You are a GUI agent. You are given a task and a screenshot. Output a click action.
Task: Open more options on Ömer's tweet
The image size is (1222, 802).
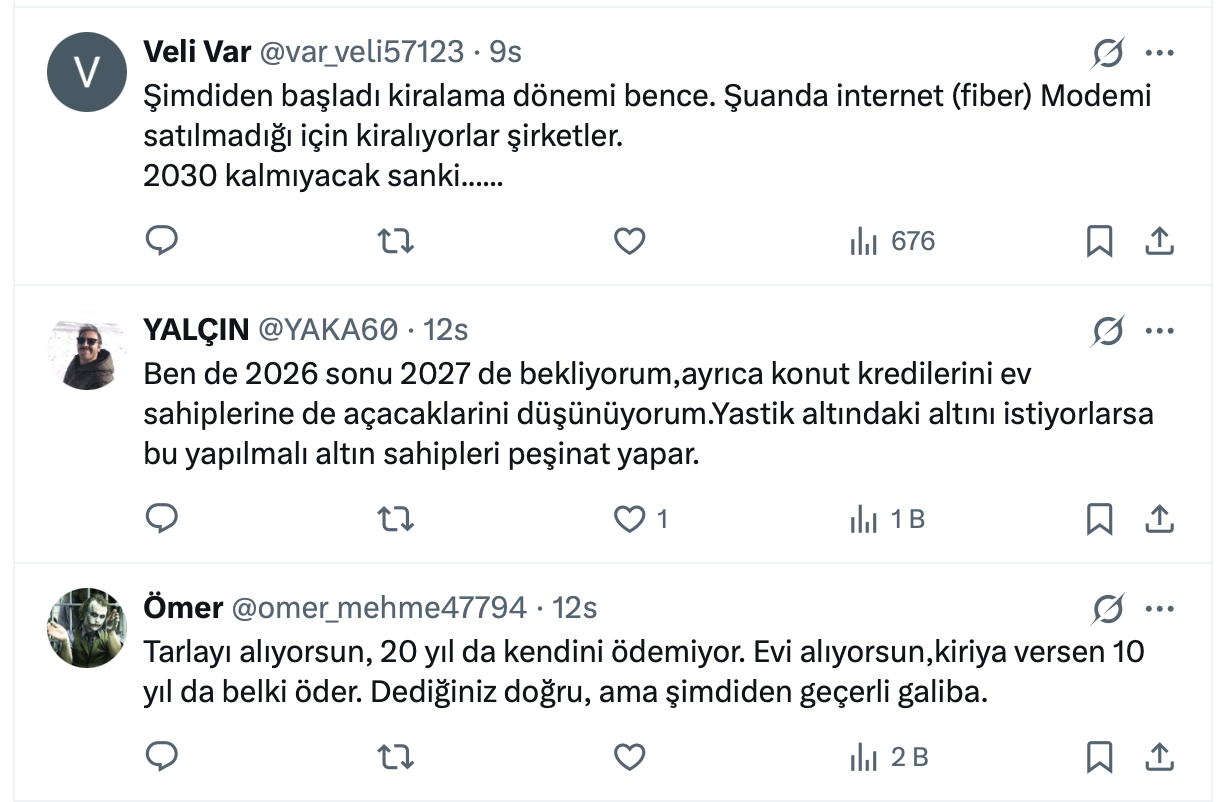(1158, 608)
